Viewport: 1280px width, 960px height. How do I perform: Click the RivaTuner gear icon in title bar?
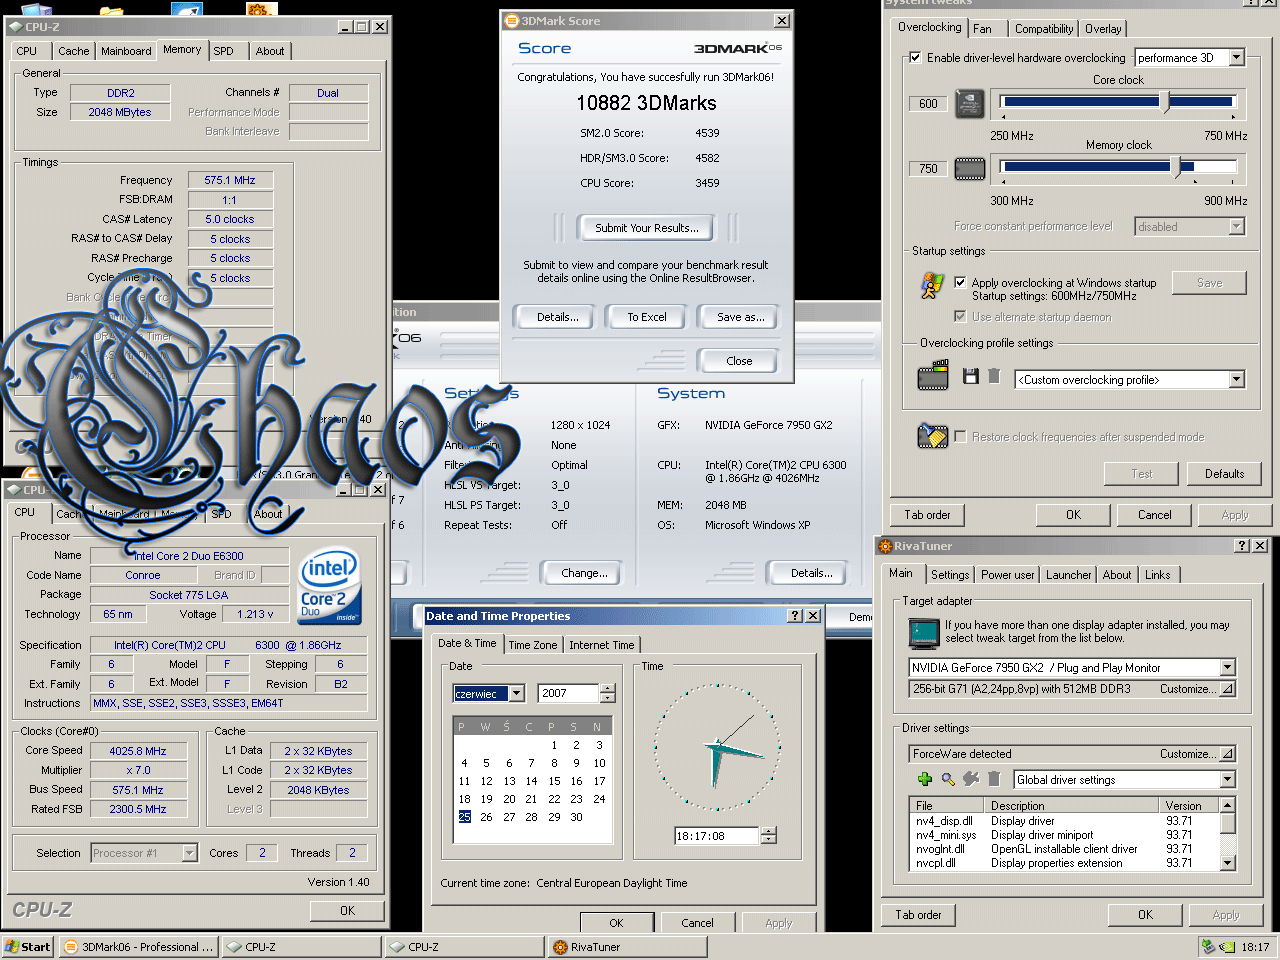pos(885,546)
